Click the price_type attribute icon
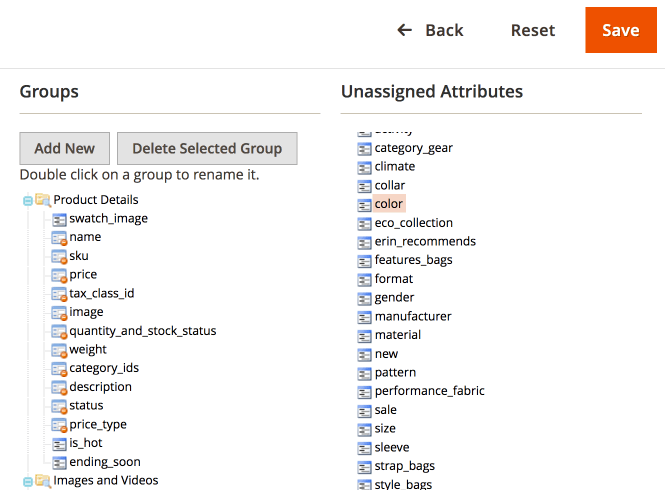The width and height of the screenshot is (665, 490). coord(59,425)
